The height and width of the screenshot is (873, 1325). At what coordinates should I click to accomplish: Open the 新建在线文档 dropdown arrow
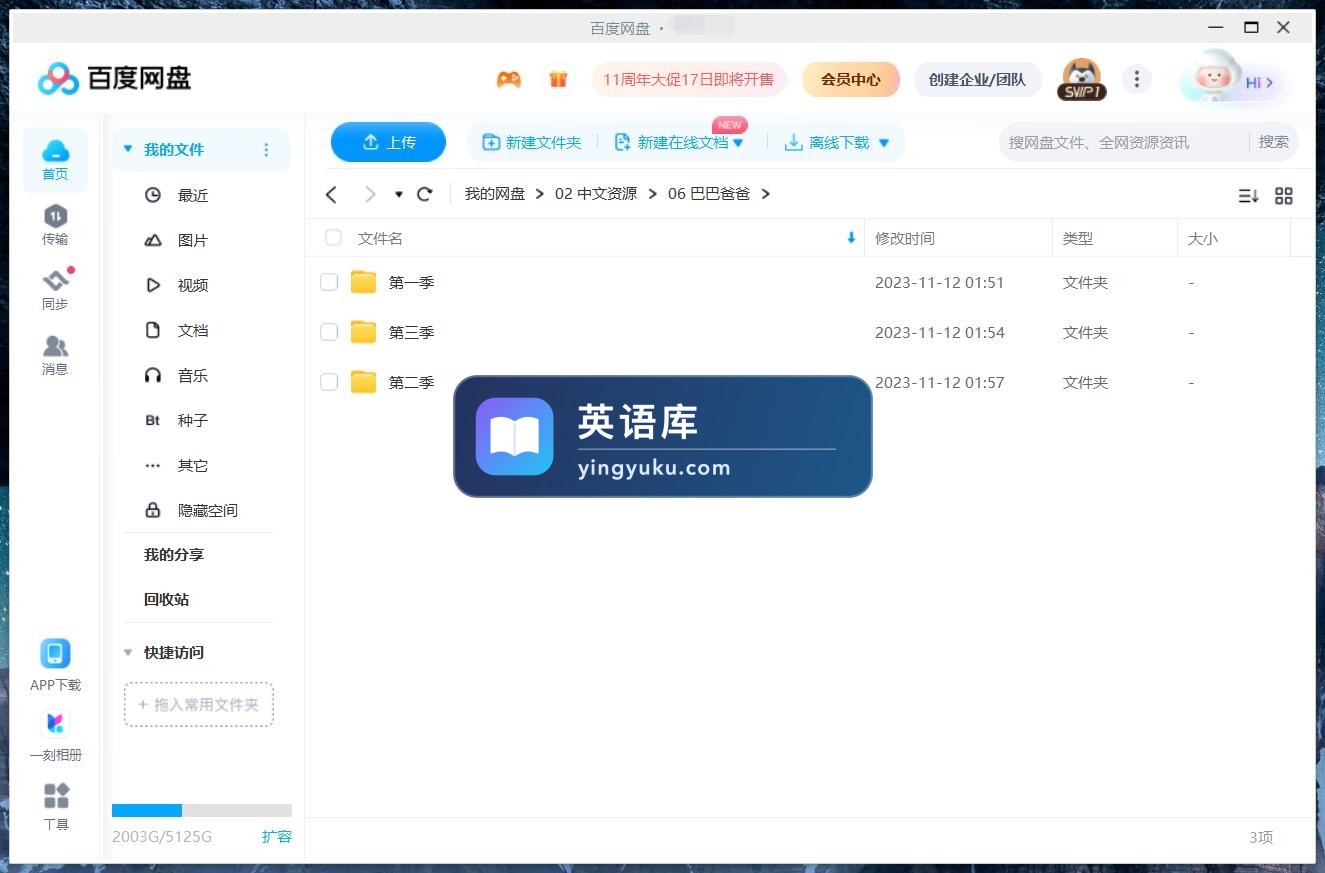(x=738, y=143)
